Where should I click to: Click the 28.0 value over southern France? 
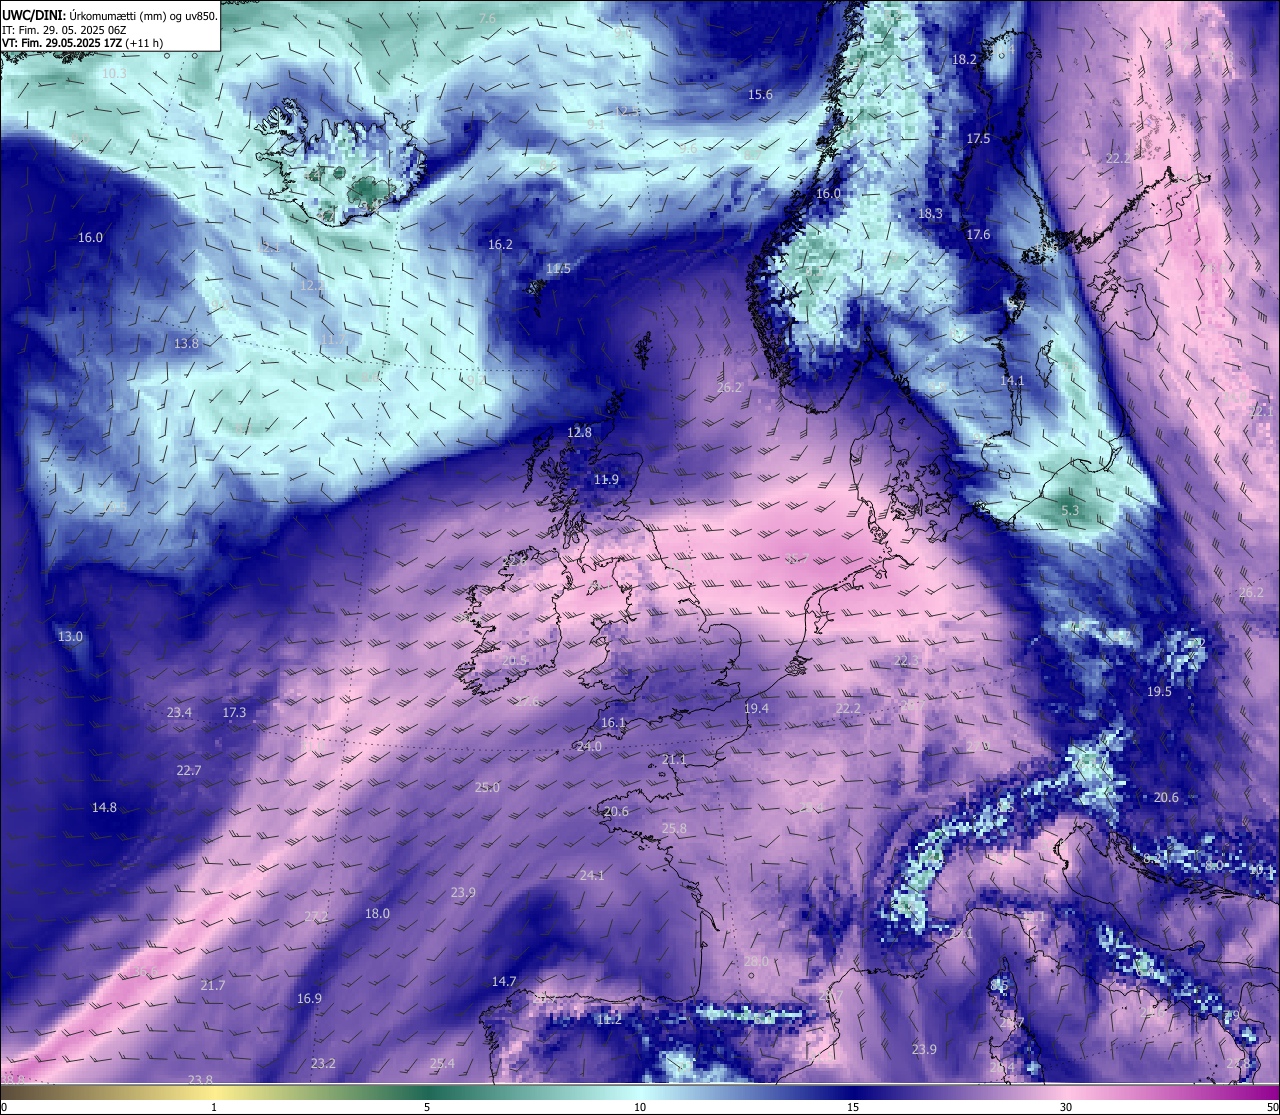(757, 961)
